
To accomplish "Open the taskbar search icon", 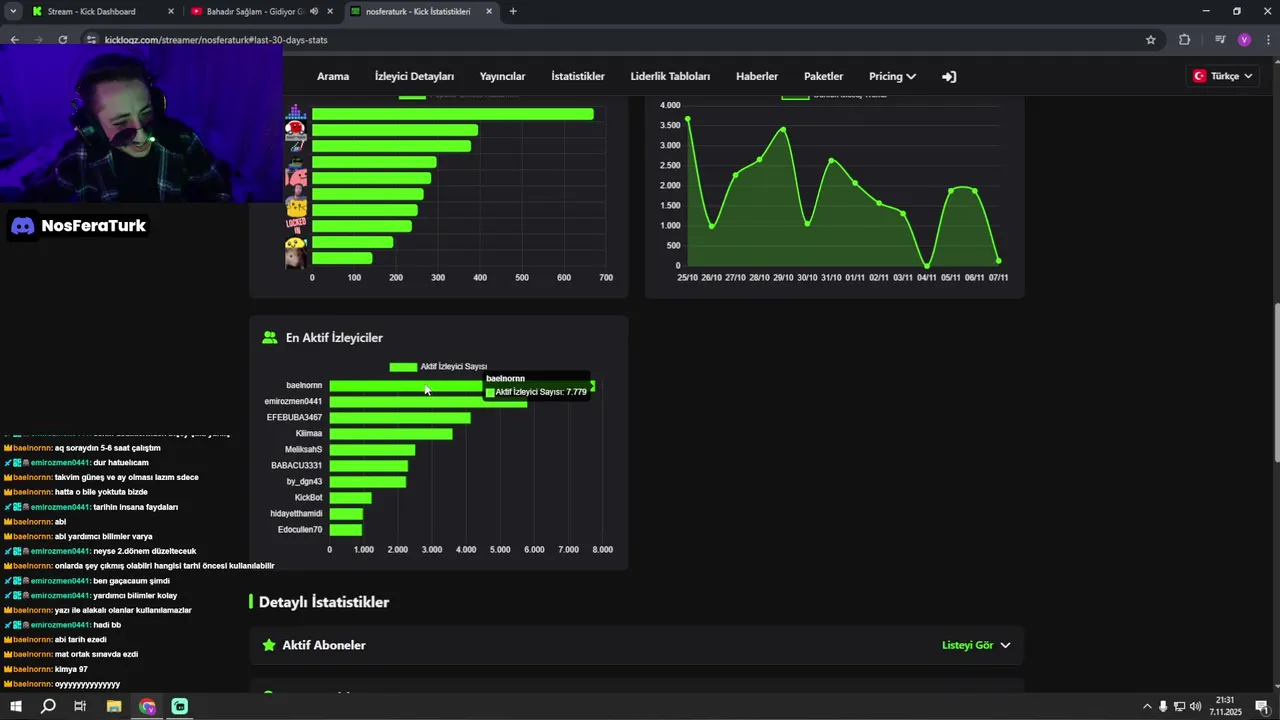I will (x=48, y=706).
